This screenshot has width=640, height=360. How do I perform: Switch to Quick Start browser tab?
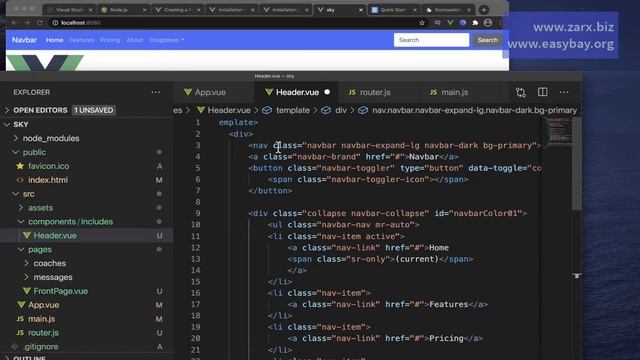click(393, 10)
